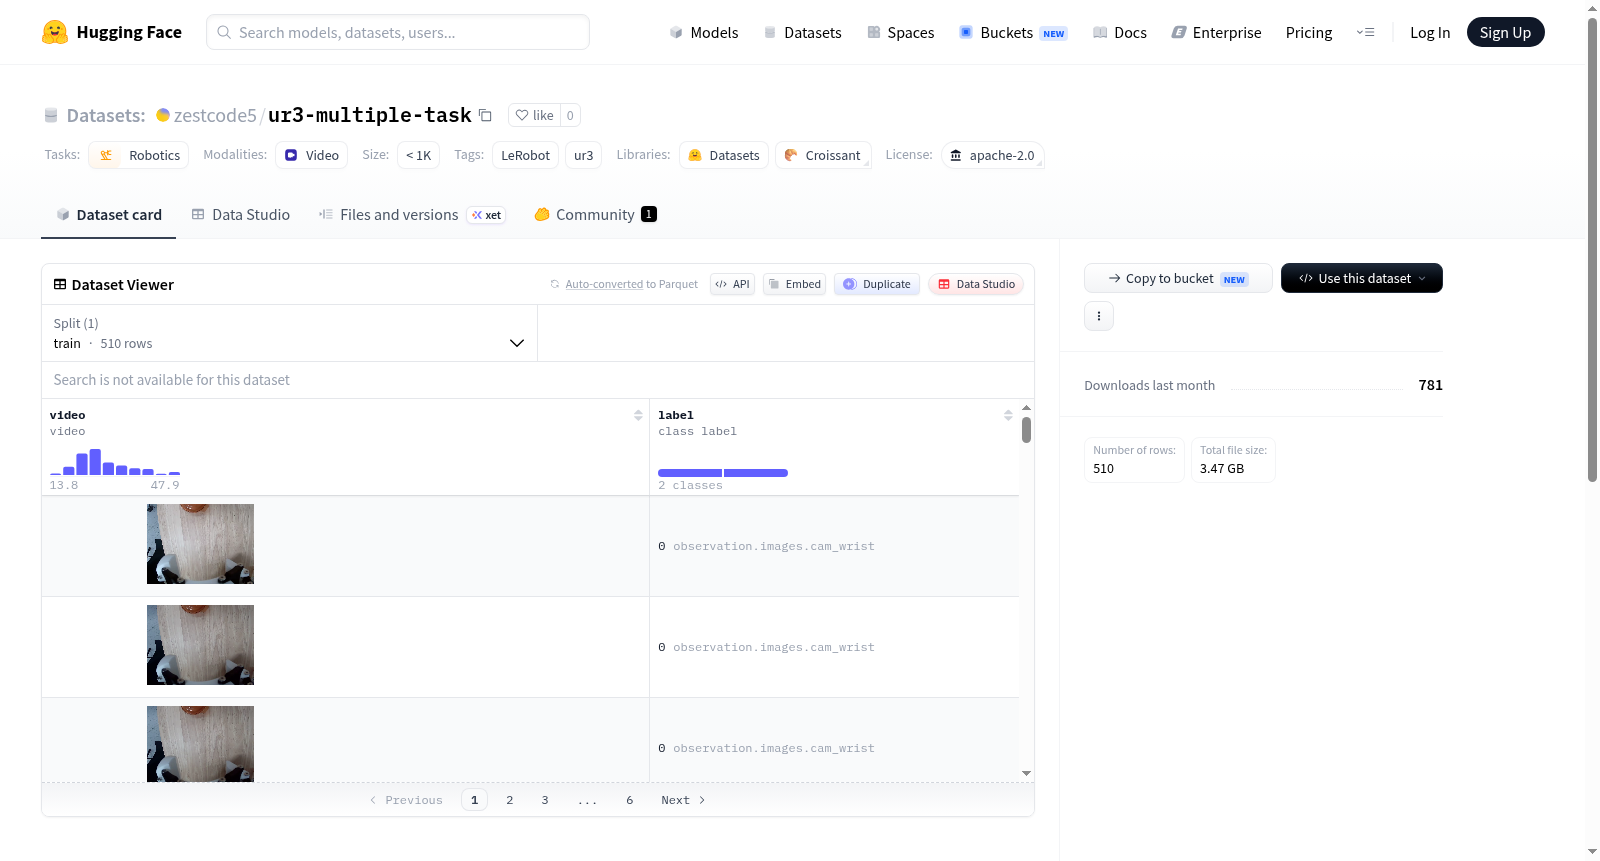The image size is (1600, 861).
Task: Open Data Studio from the viewer header
Action: click(x=976, y=284)
